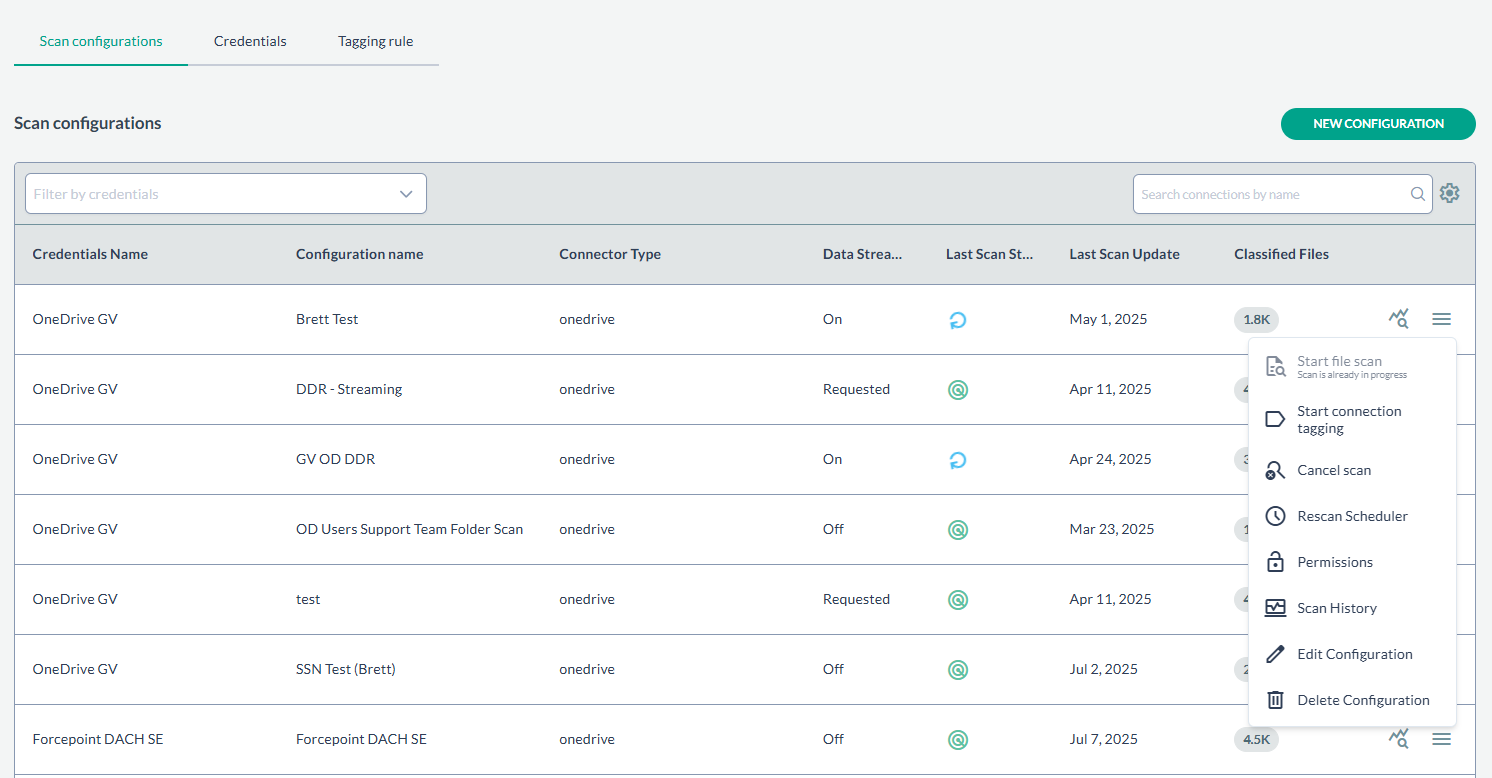1492x778 pixels.
Task: Click the search magnifier icon
Action: [x=1418, y=194]
